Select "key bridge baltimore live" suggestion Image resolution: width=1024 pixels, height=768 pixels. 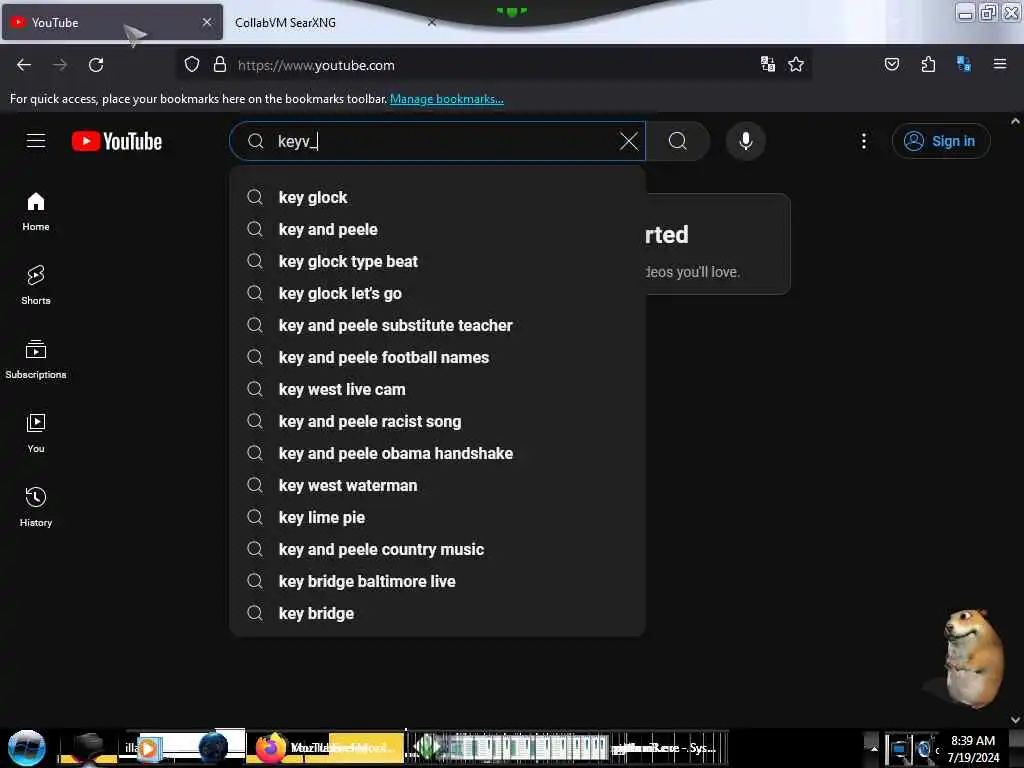coord(437,581)
